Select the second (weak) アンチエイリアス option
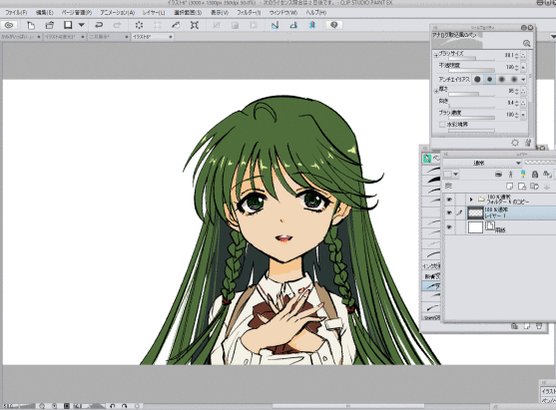556x410 pixels. pyautogui.click(x=490, y=79)
